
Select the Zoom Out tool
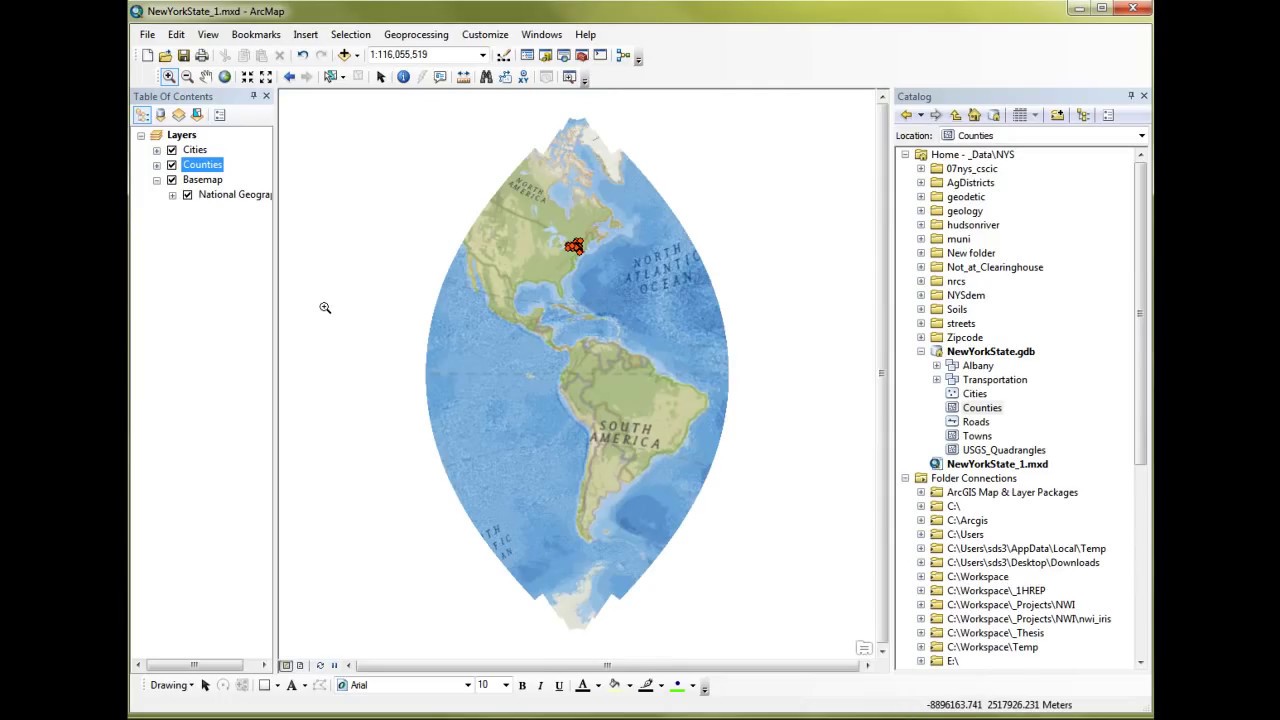(187, 77)
